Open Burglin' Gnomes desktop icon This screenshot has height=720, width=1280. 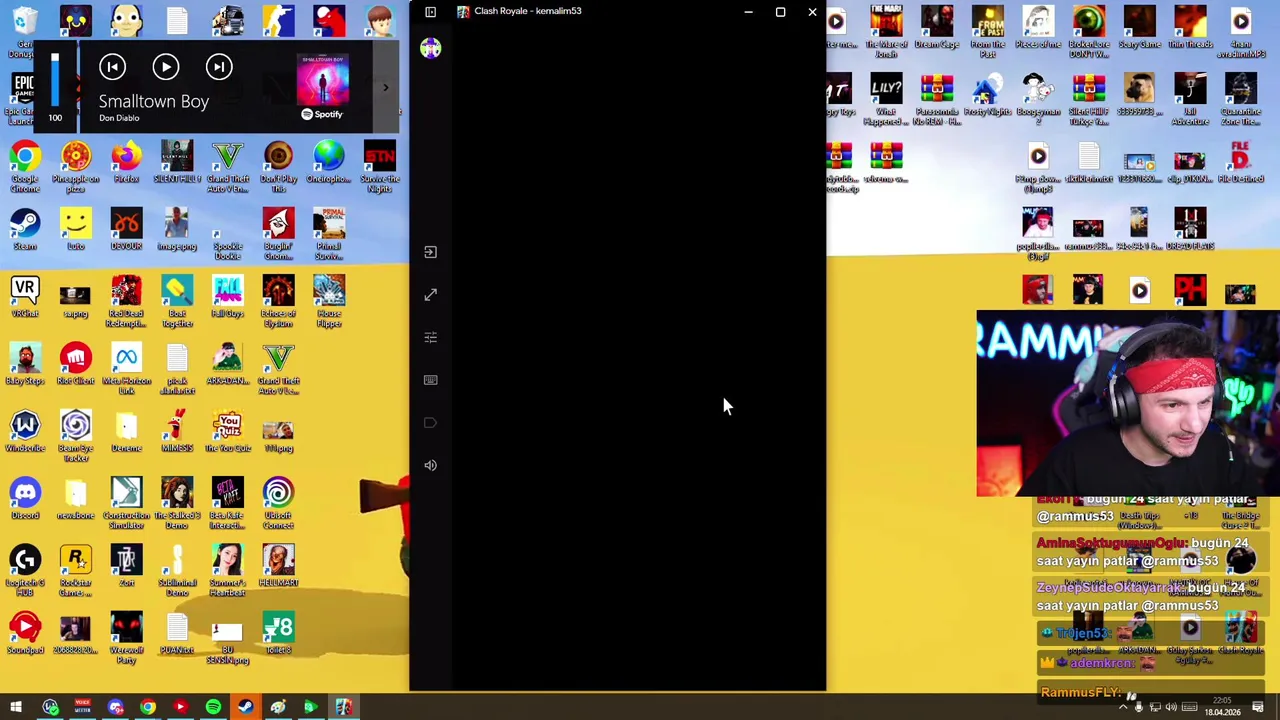coord(278,234)
